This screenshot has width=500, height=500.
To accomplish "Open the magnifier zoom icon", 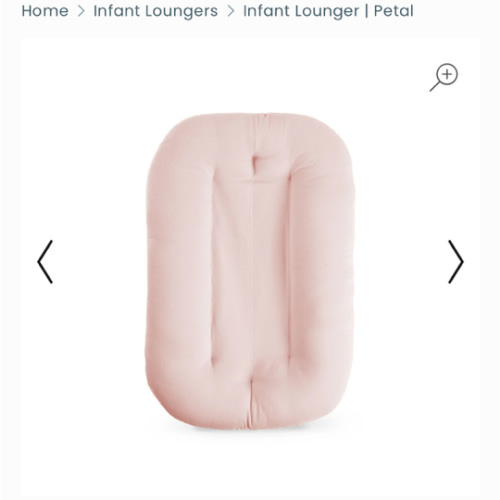I will click(x=444, y=77).
